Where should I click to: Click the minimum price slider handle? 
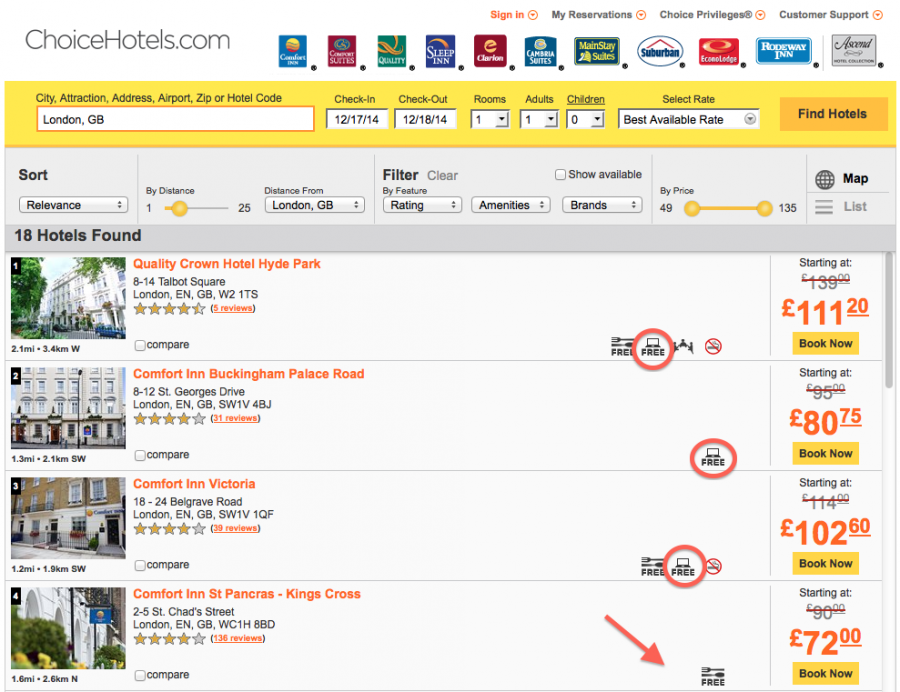[x=692, y=208]
